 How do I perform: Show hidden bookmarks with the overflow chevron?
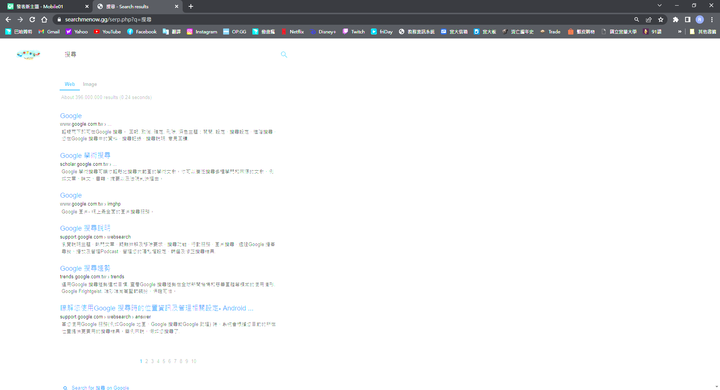[680, 32]
